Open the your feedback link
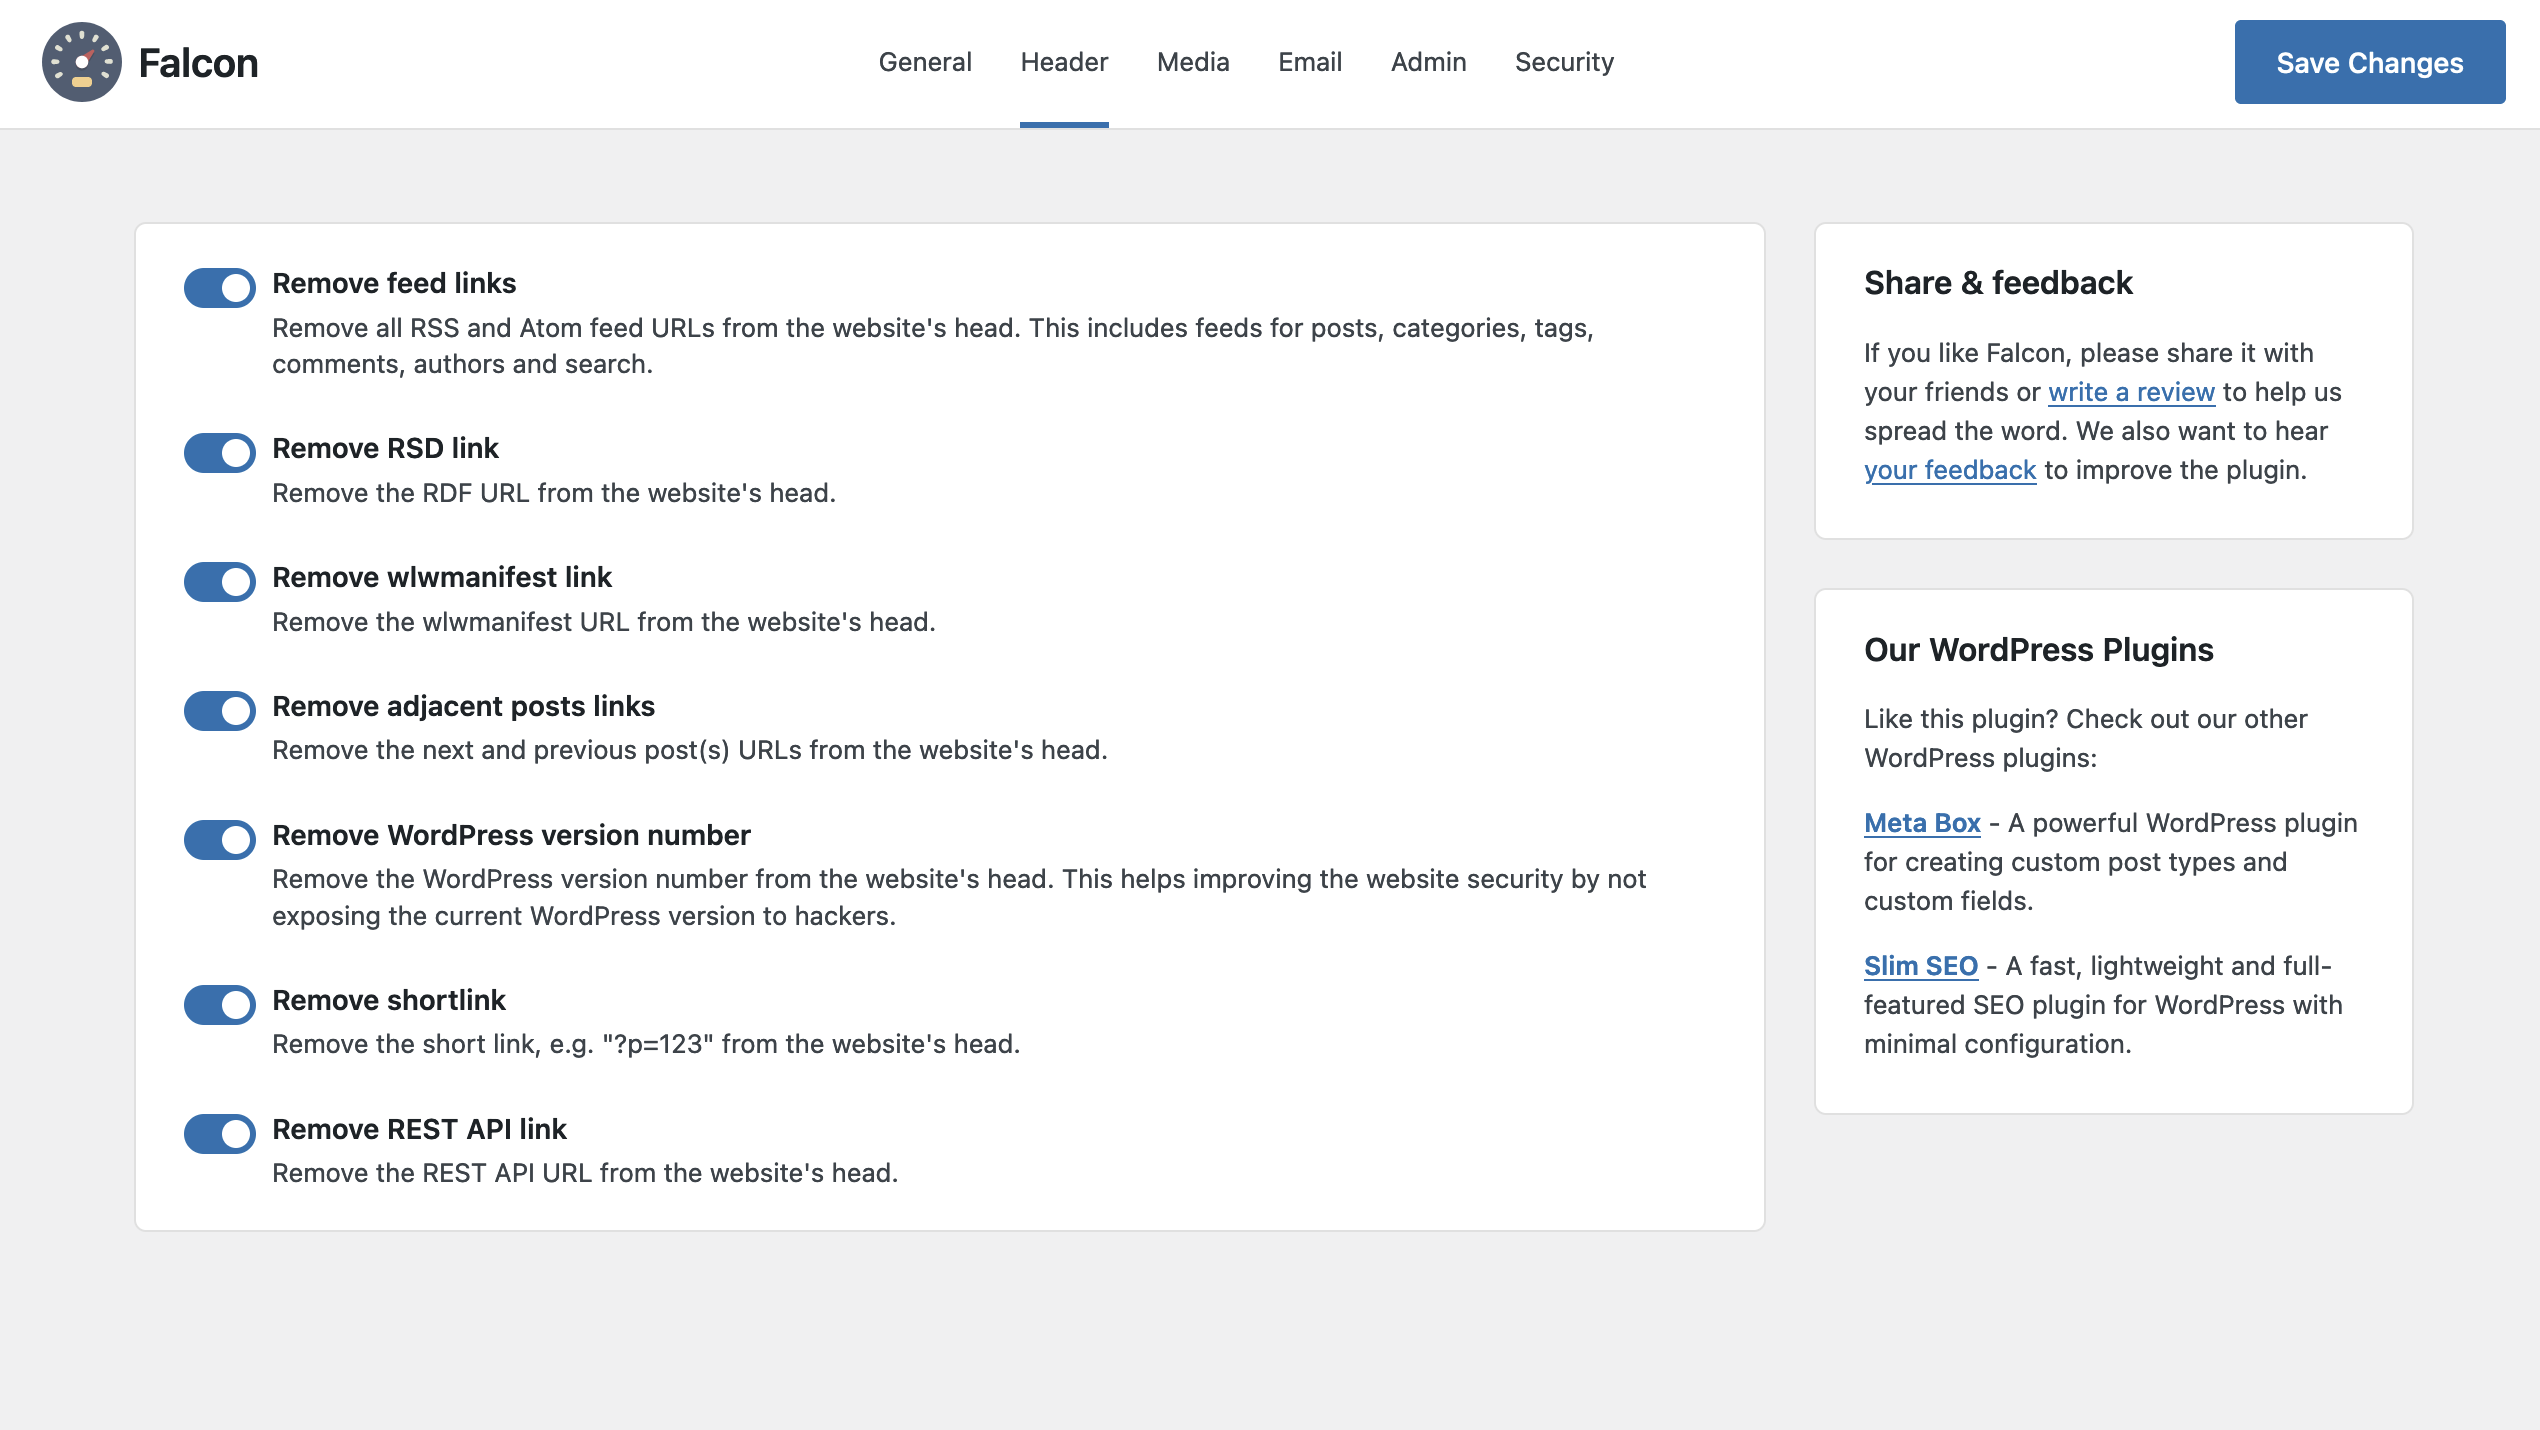The image size is (2540, 1430). click(1949, 470)
